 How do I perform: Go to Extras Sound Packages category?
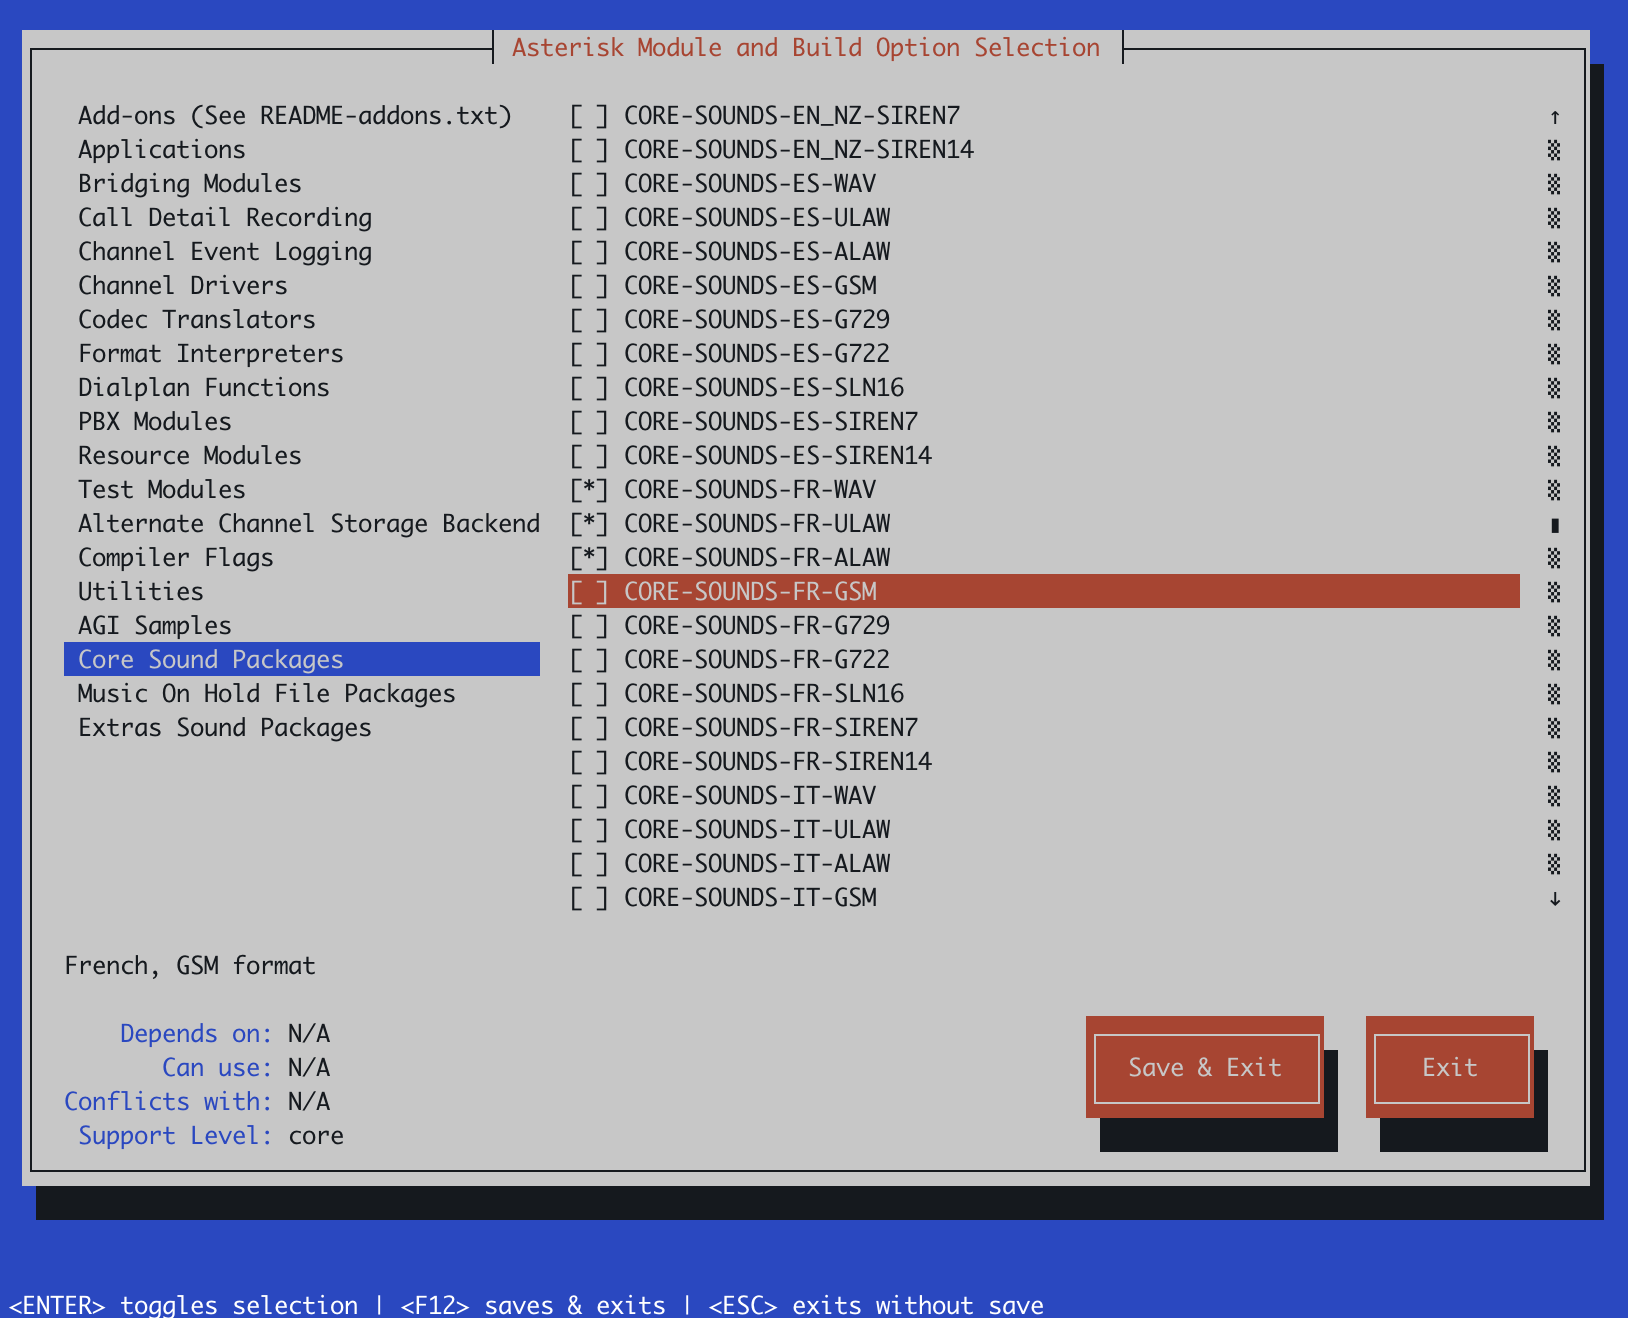tap(225, 728)
